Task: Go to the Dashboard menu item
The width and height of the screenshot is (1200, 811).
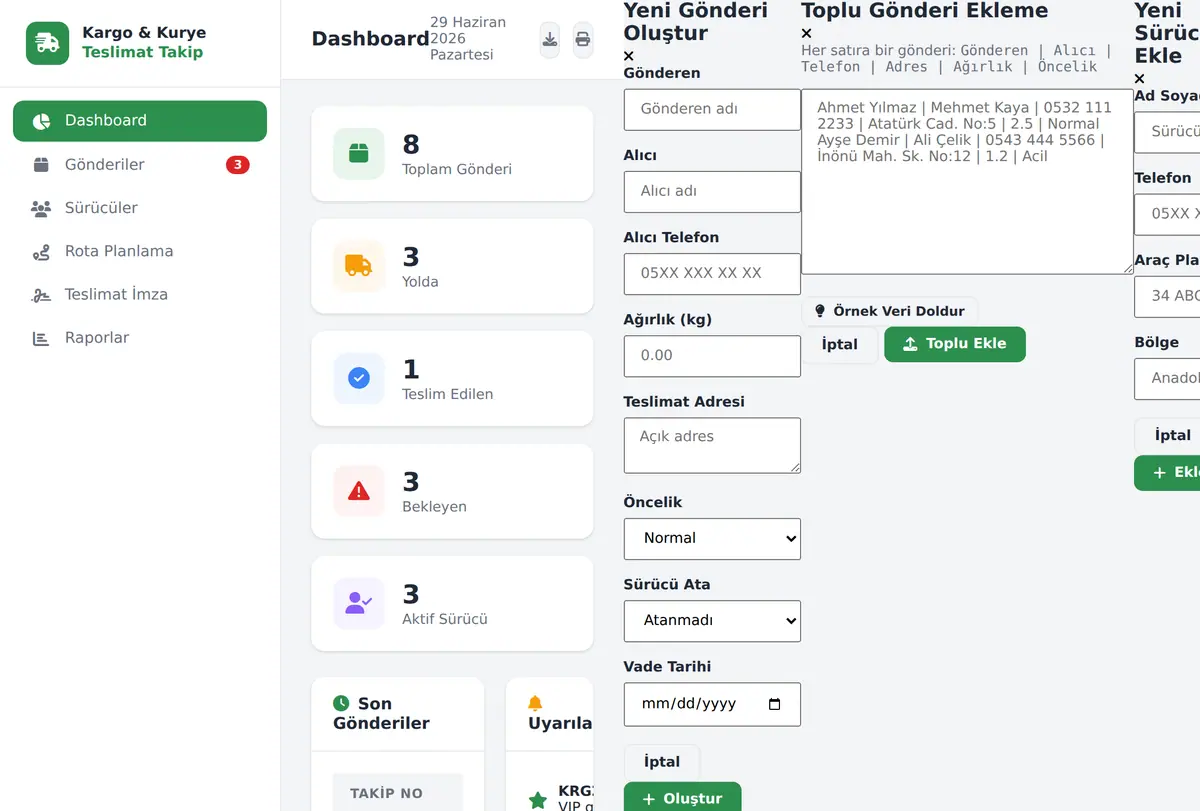Action: click(140, 121)
